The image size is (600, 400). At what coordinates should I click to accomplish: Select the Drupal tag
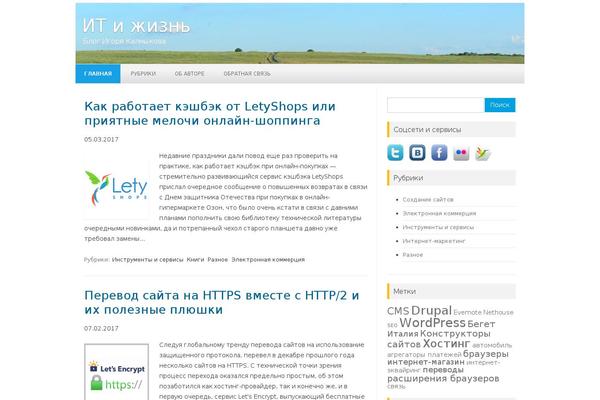(432, 310)
